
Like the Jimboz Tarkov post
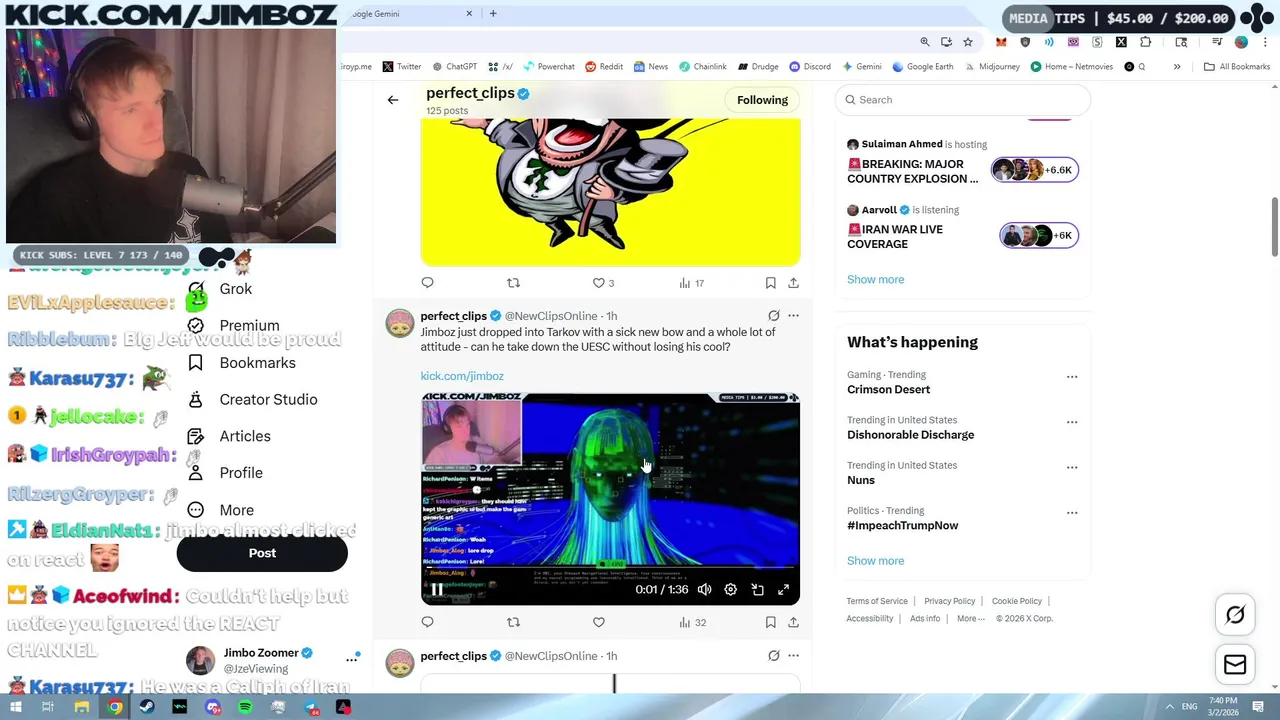[x=598, y=622]
